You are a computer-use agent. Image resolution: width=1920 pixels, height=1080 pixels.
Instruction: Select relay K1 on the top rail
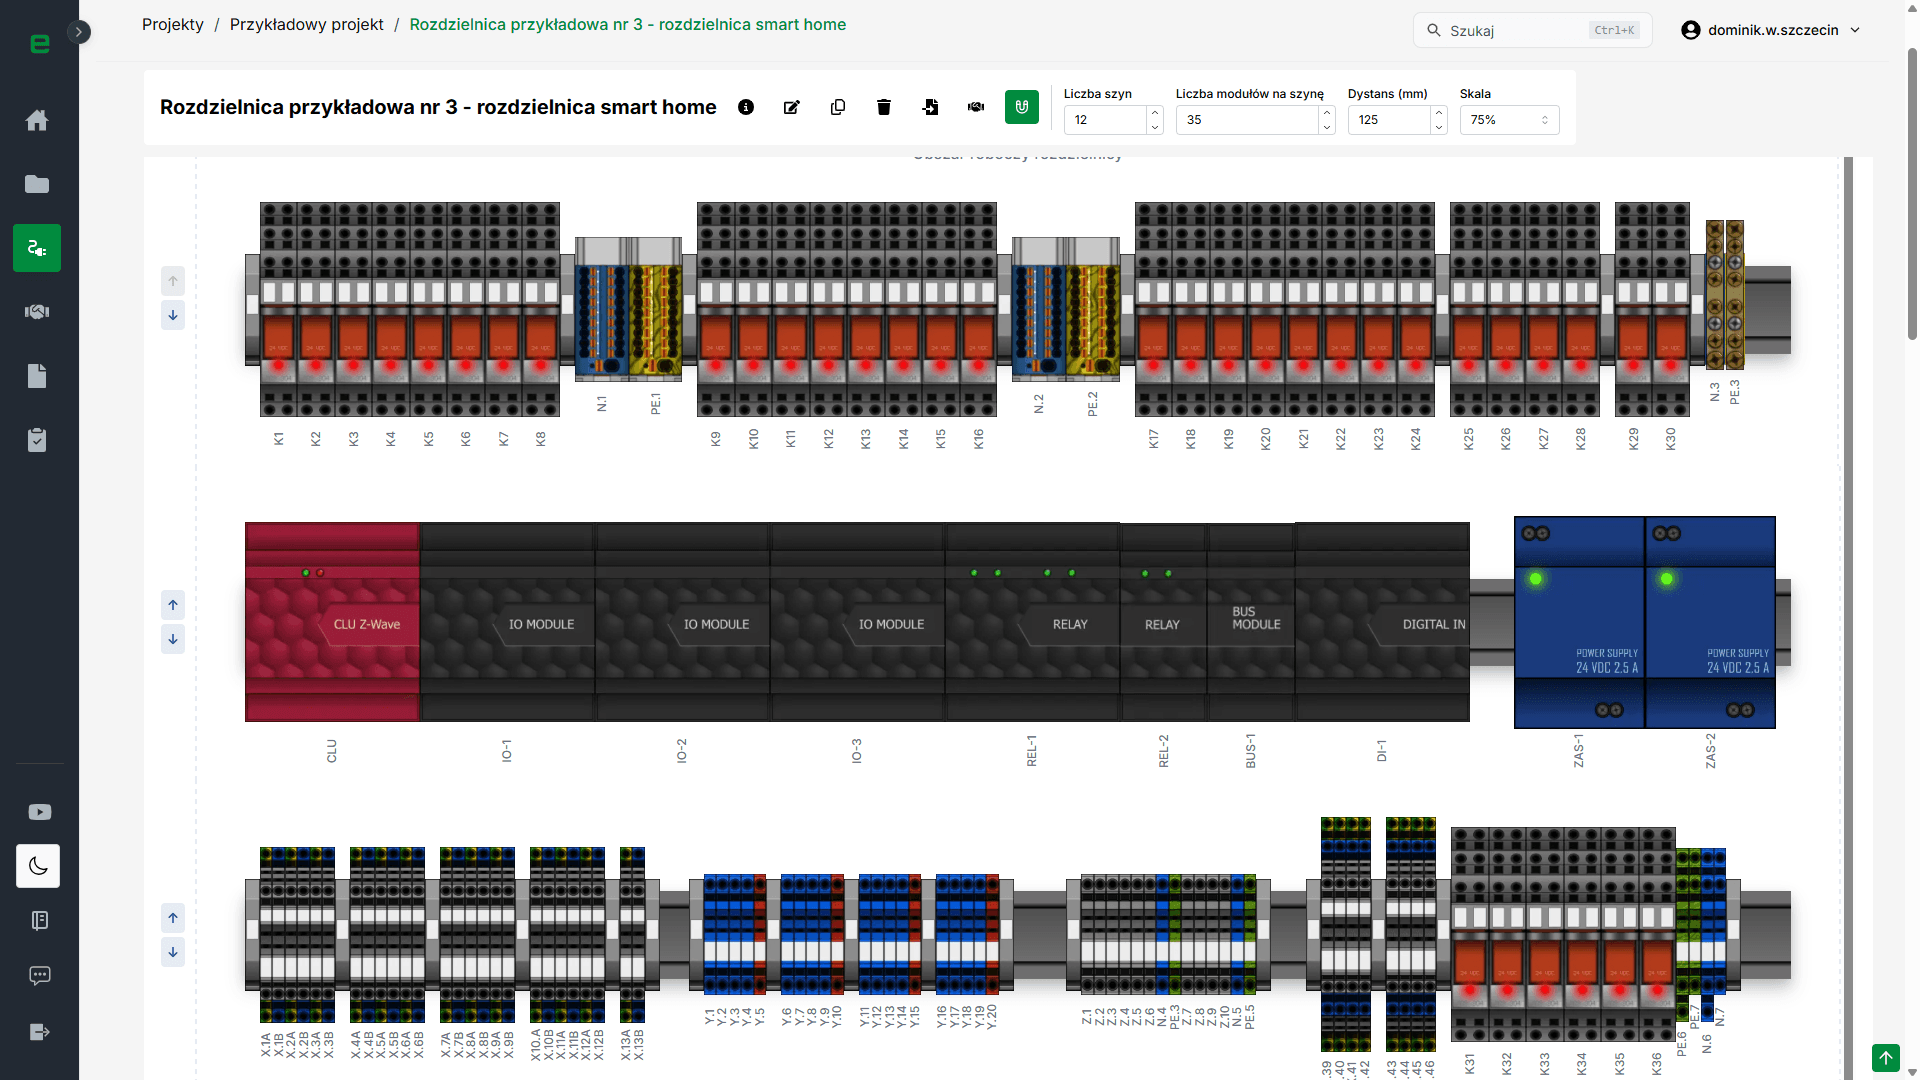tap(279, 309)
